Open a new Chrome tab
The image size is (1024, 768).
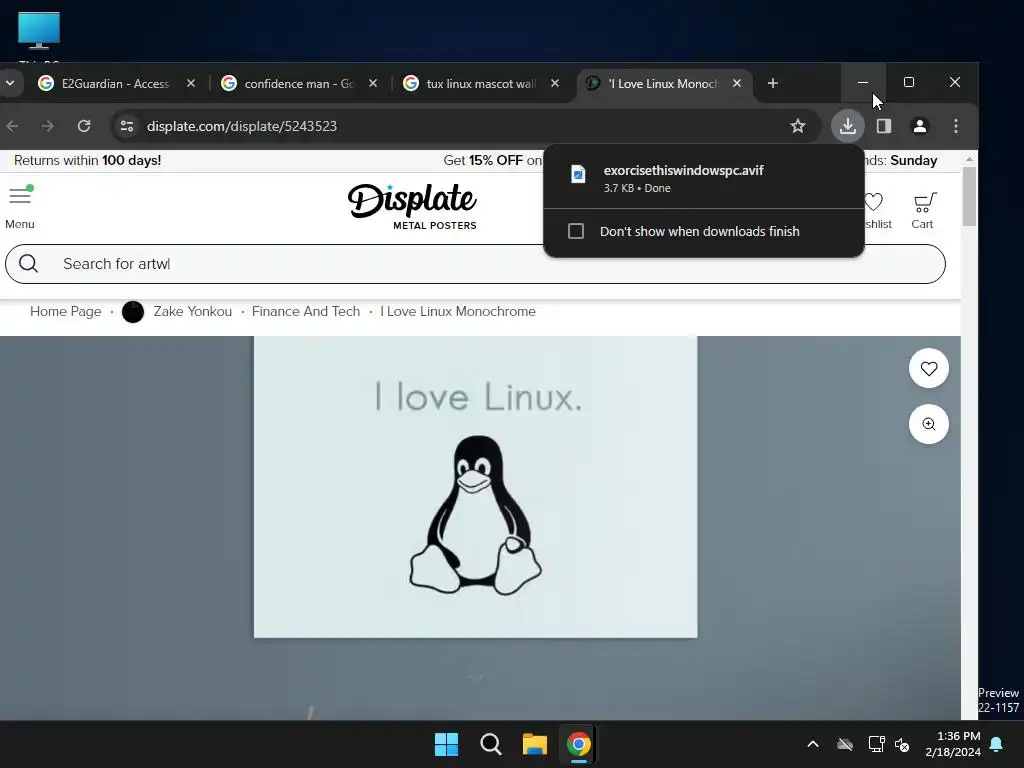tap(773, 83)
